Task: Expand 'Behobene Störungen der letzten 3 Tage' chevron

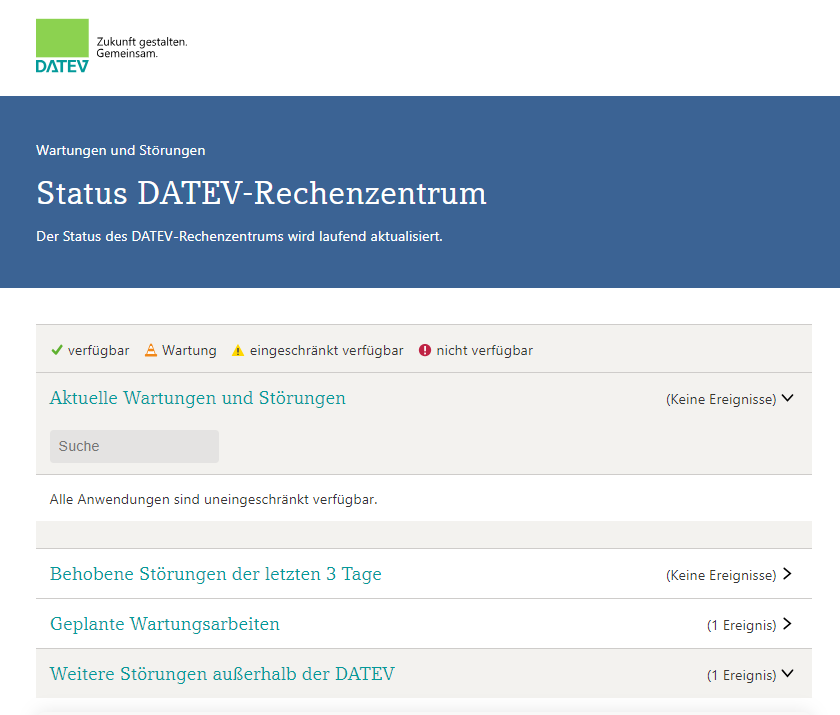Action: [787, 574]
